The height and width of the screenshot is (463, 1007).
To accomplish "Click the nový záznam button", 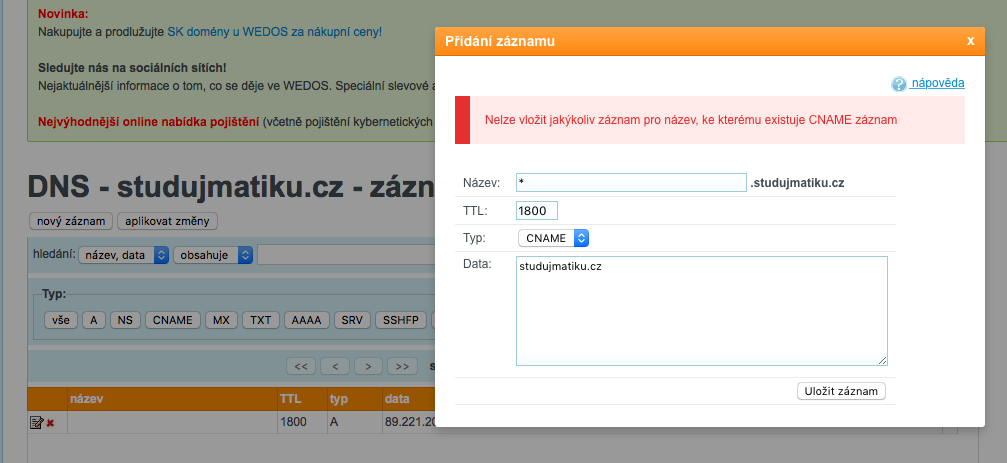I will (71, 221).
